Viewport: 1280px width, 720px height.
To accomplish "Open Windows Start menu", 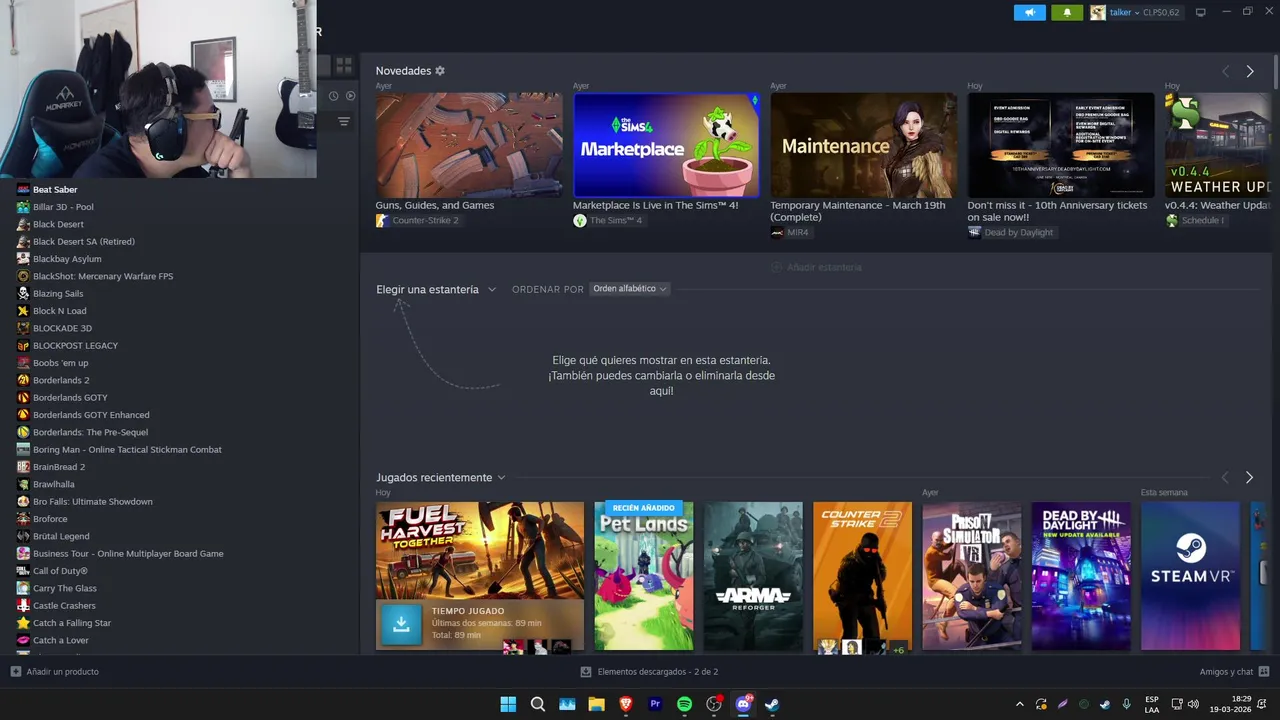I will point(508,704).
